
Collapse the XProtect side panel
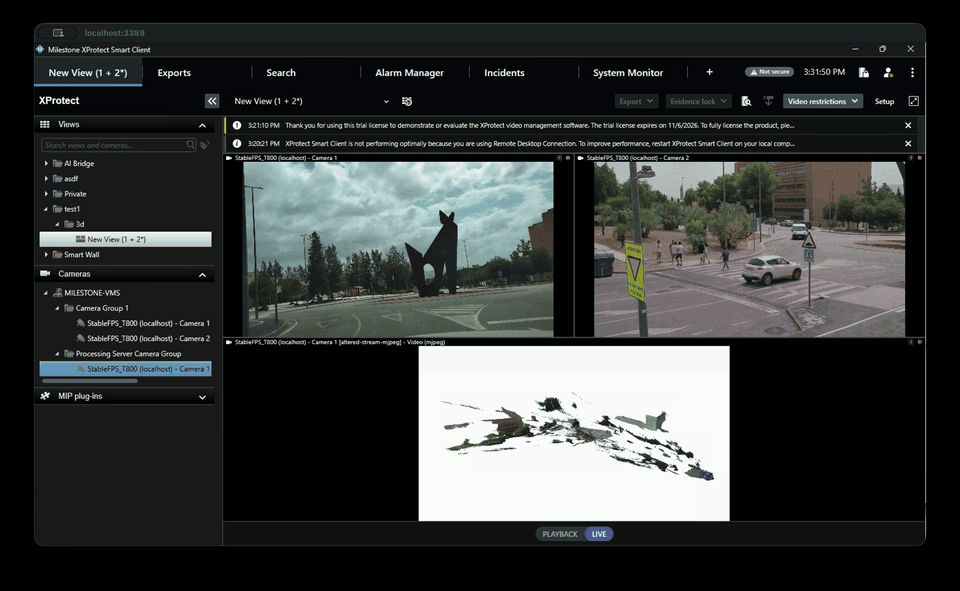click(212, 101)
